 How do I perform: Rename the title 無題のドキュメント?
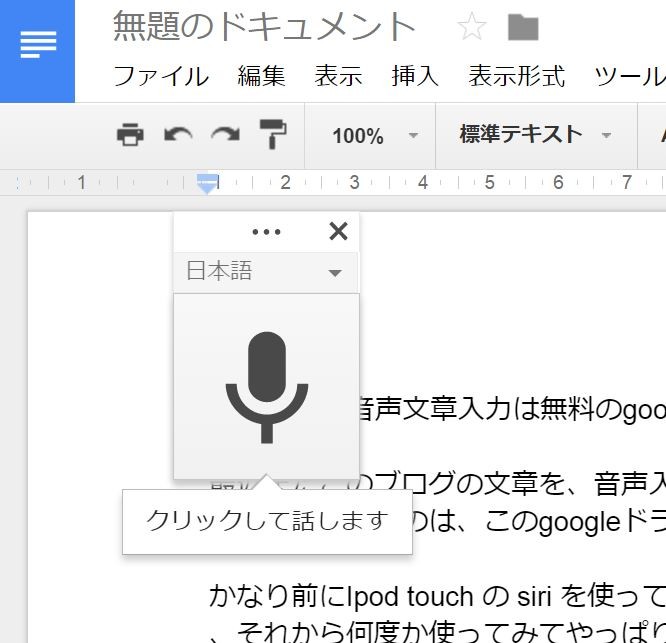pos(264,27)
